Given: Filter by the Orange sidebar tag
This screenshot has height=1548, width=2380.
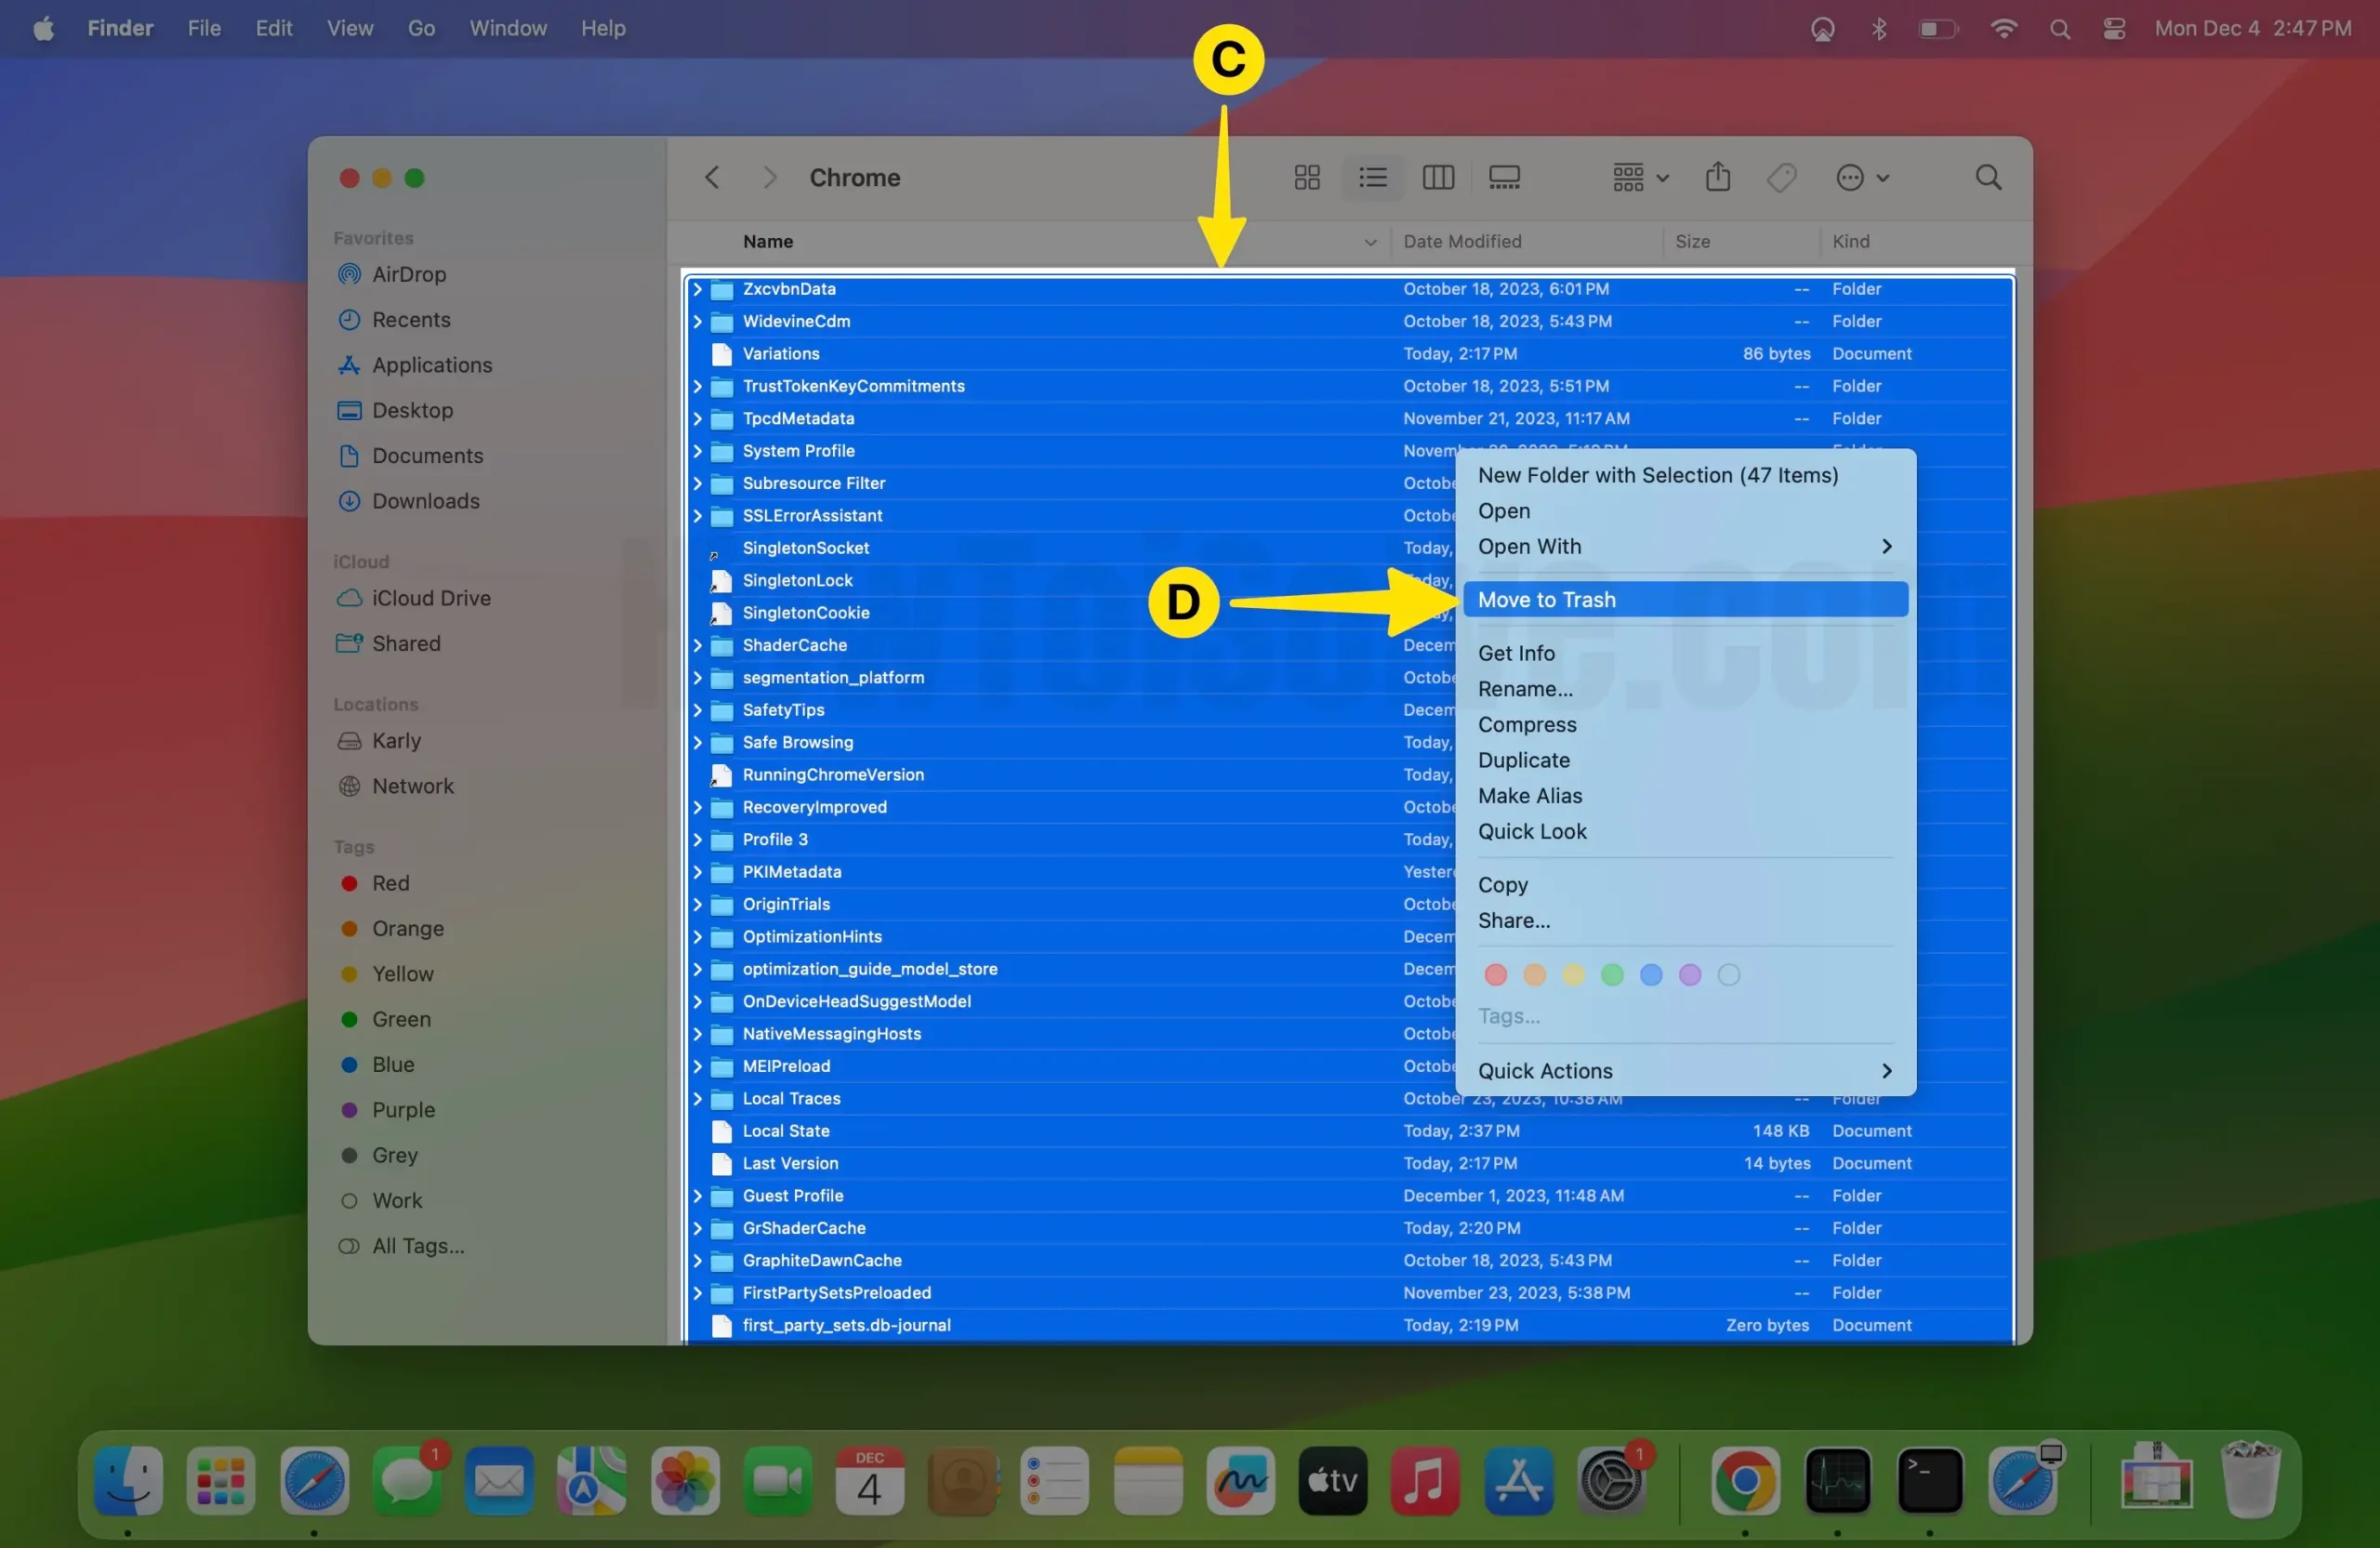Looking at the screenshot, I should (391, 929).
